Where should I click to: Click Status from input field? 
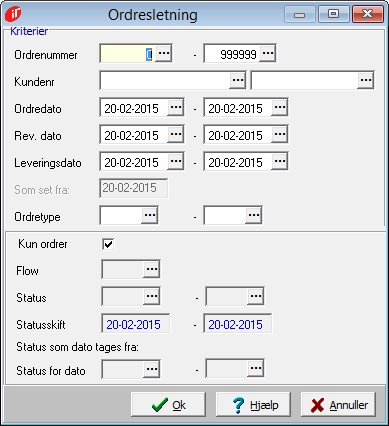click(x=123, y=296)
